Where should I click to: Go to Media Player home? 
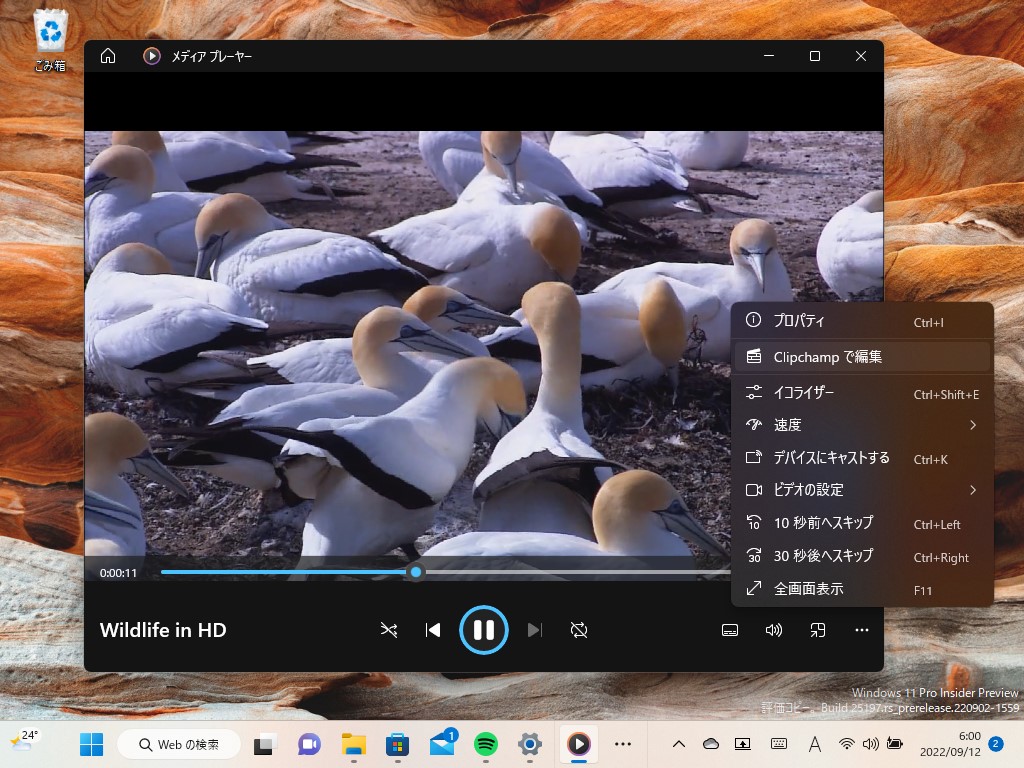tap(108, 56)
